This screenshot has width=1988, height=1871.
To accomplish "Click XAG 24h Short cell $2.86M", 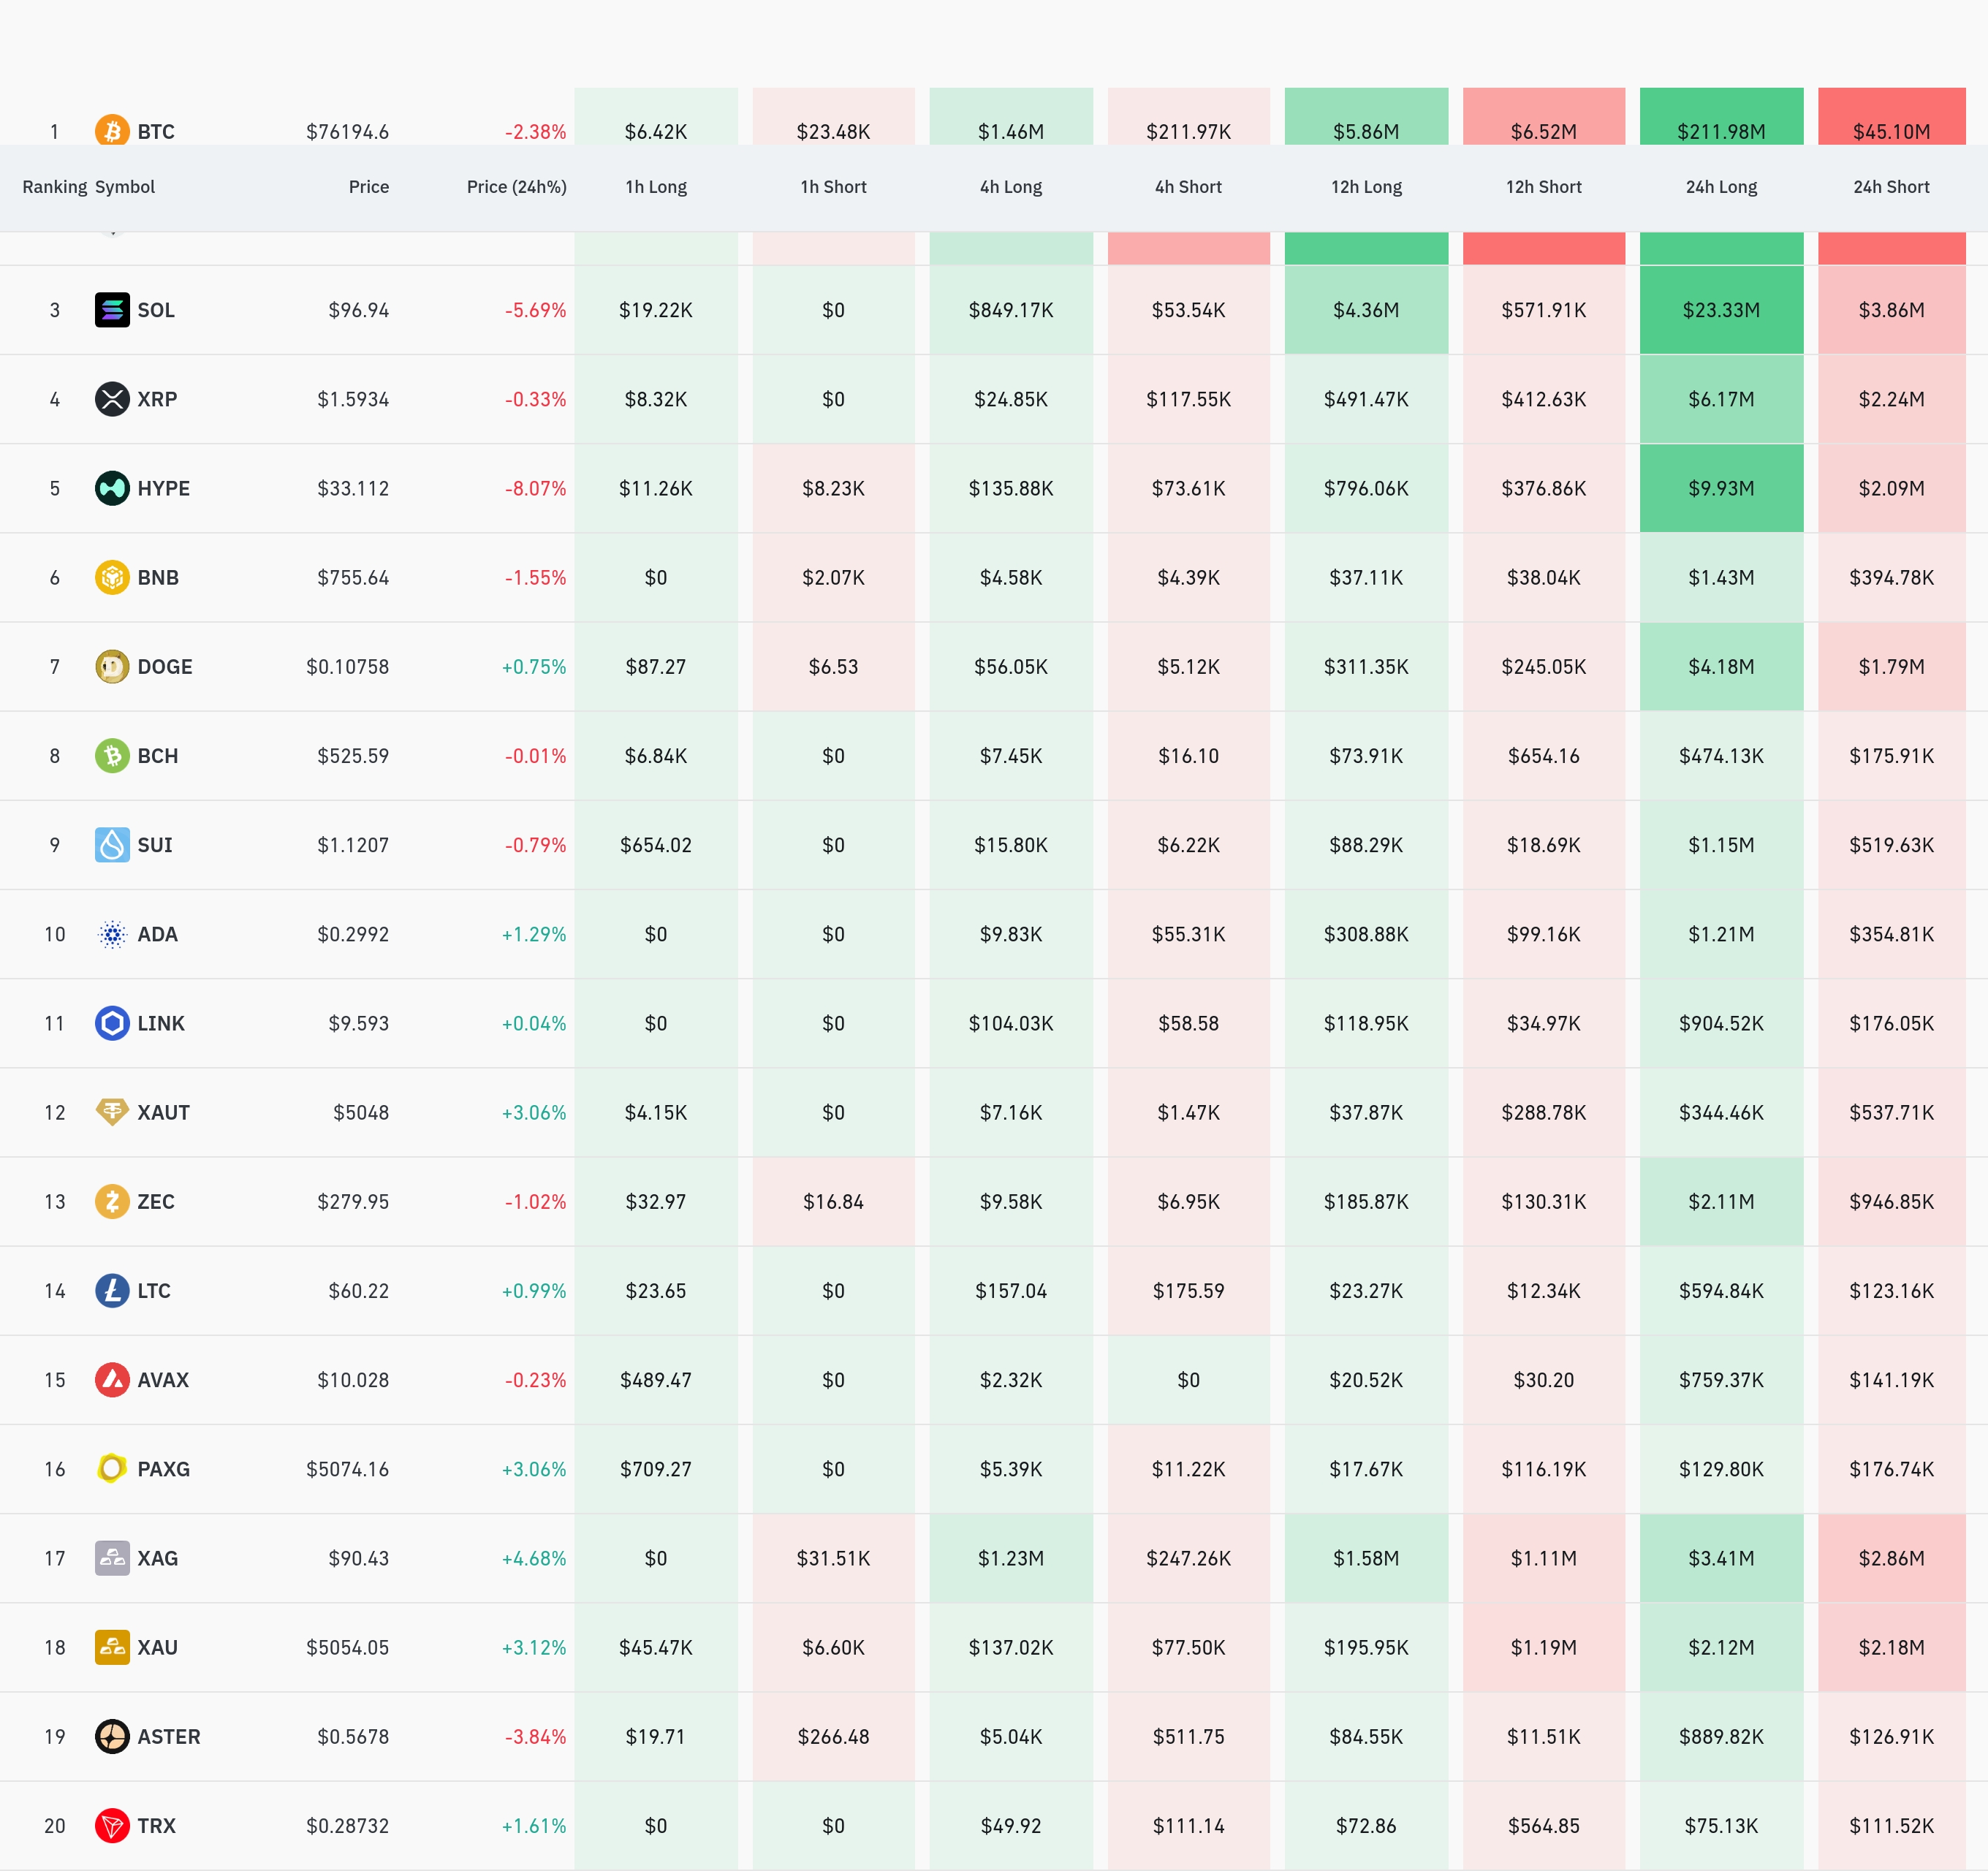I will coord(1891,1558).
